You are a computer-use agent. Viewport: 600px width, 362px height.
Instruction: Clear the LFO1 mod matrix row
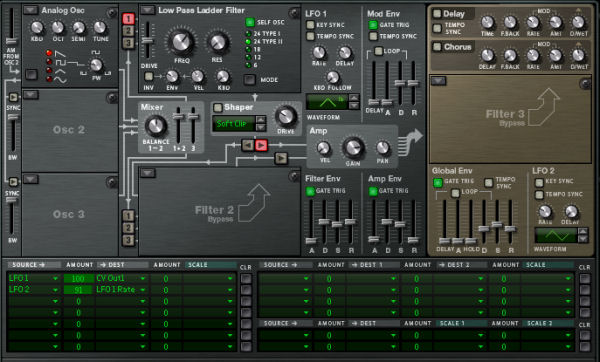point(246,279)
